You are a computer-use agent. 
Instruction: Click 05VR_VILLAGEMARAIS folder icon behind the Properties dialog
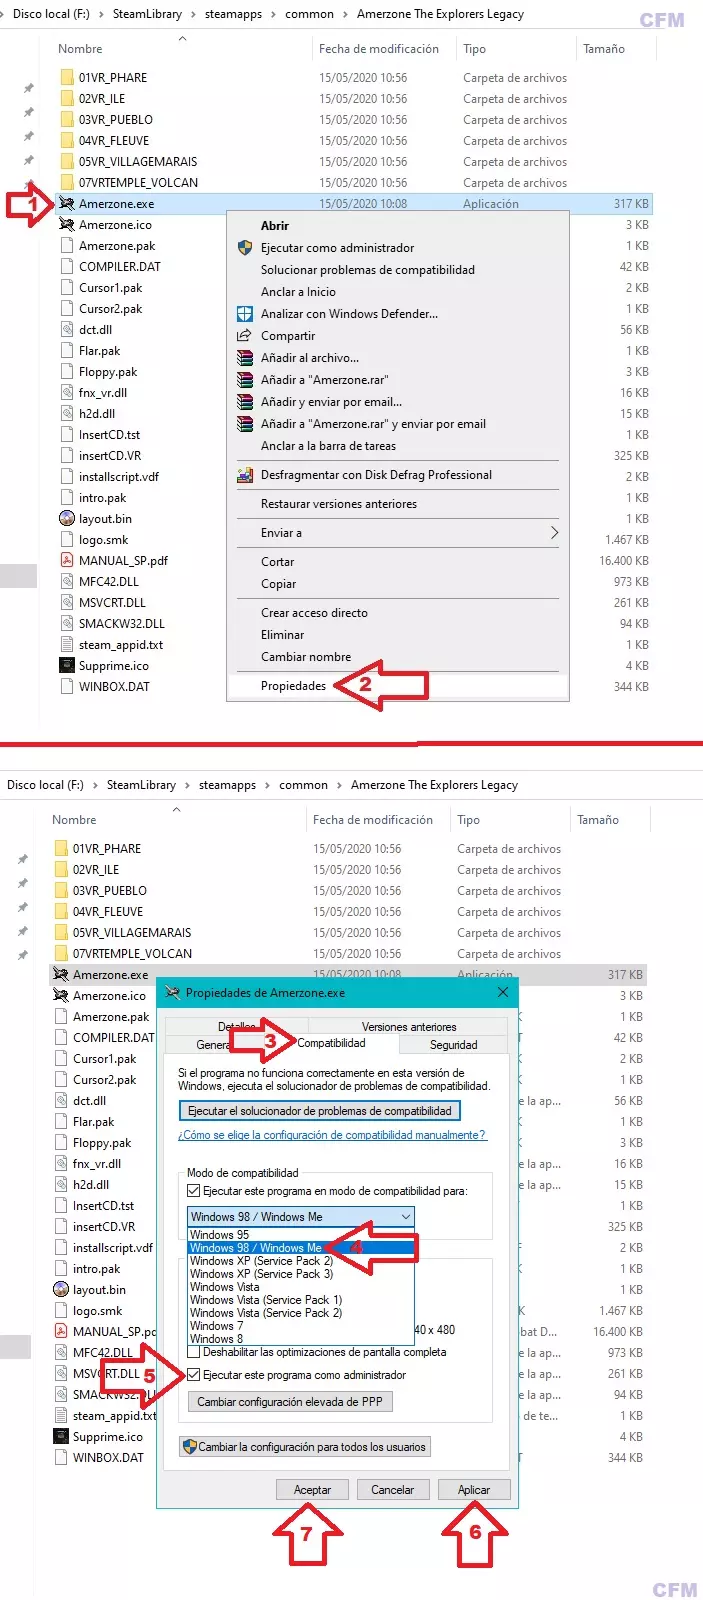point(61,932)
